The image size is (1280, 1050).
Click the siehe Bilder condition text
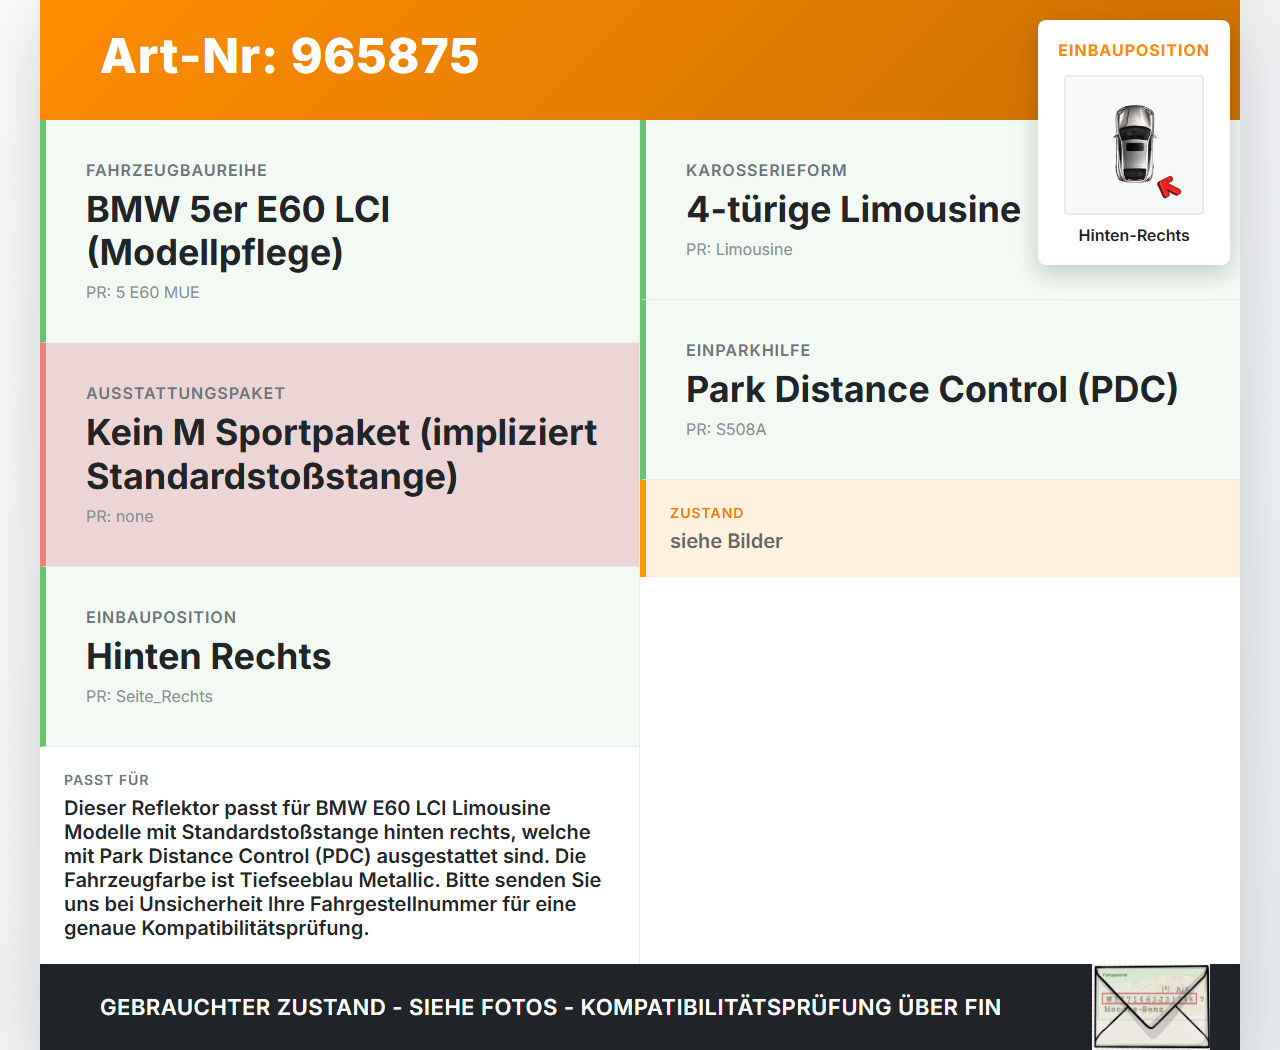pos(726,541)
